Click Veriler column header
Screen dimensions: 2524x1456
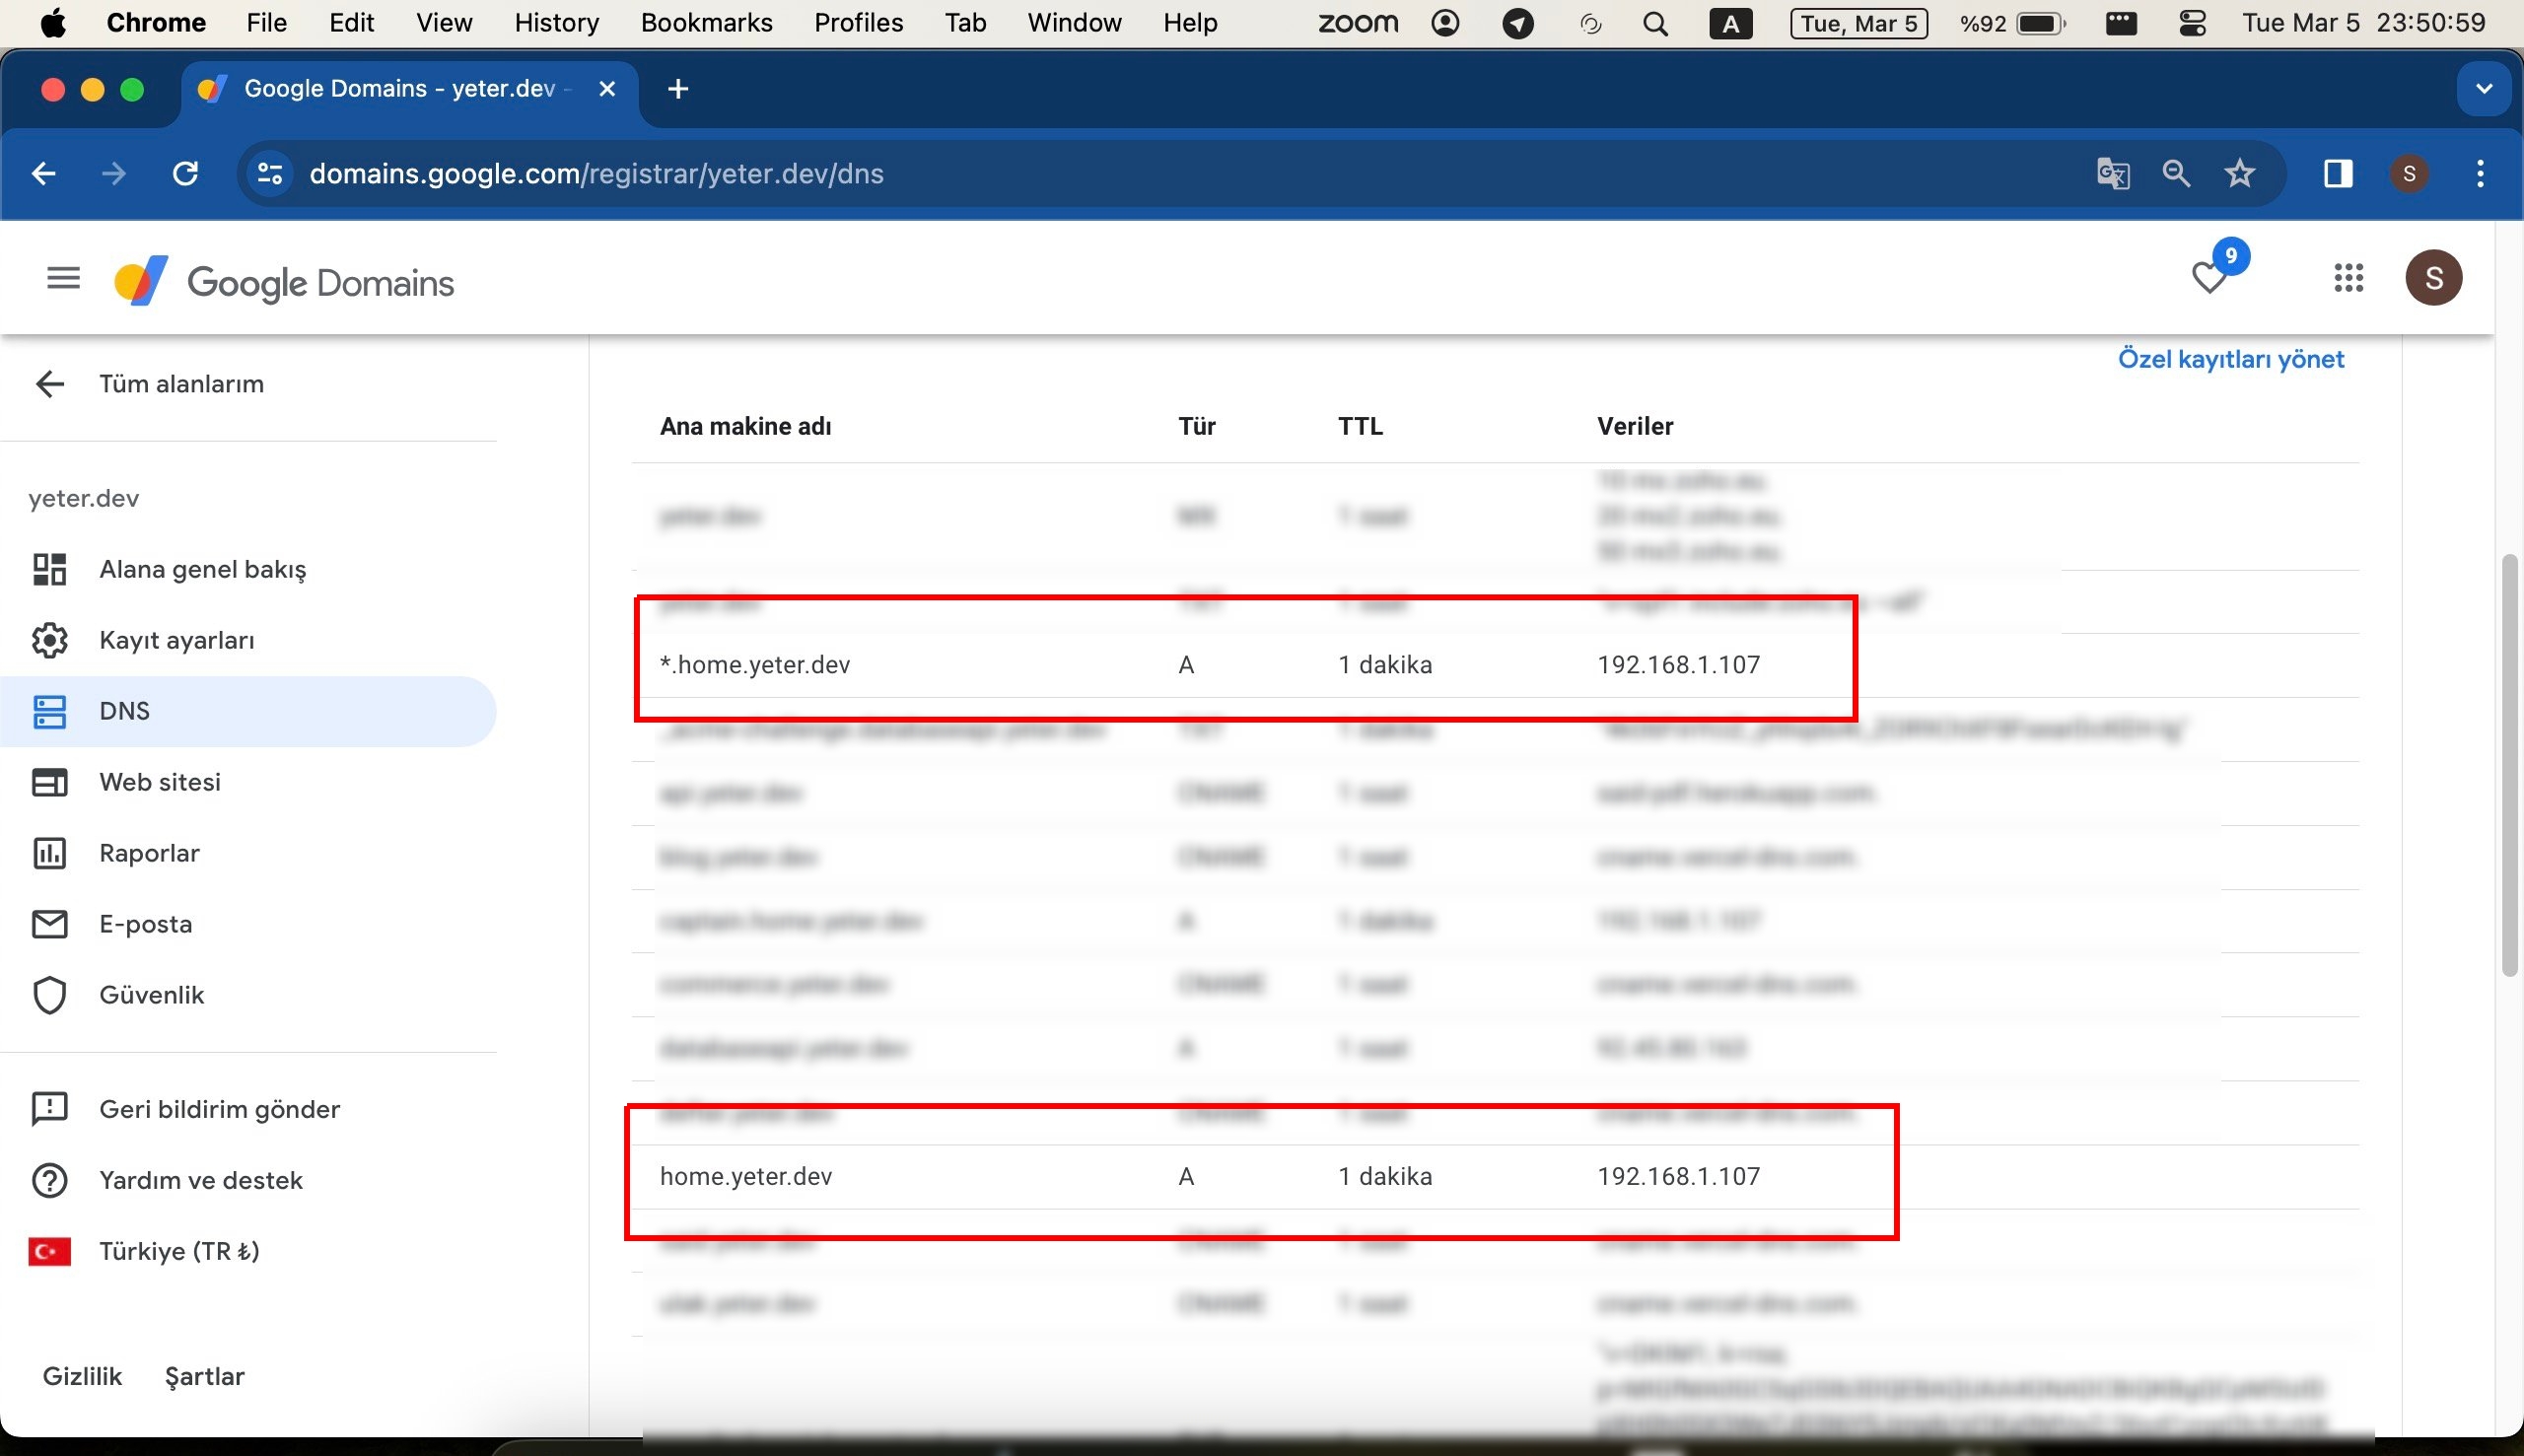[1635, 426]
